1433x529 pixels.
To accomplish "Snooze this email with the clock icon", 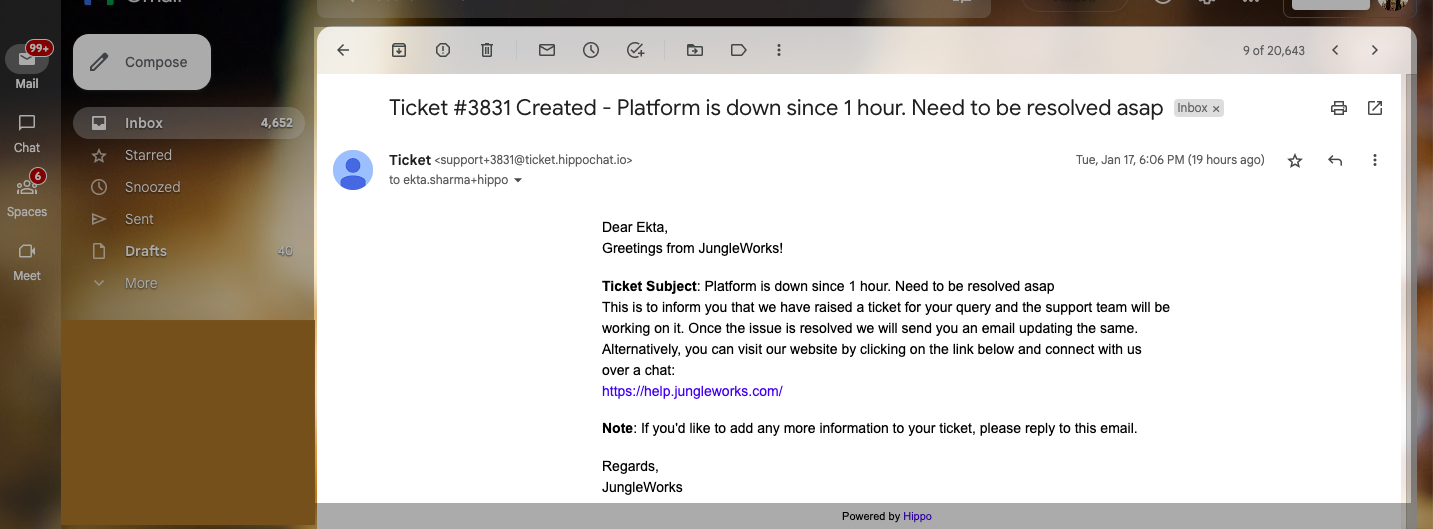I will [x=591, y=50].
